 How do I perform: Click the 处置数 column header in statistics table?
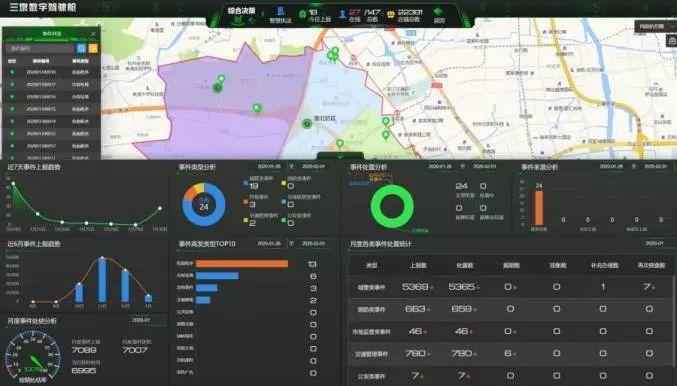465,265
